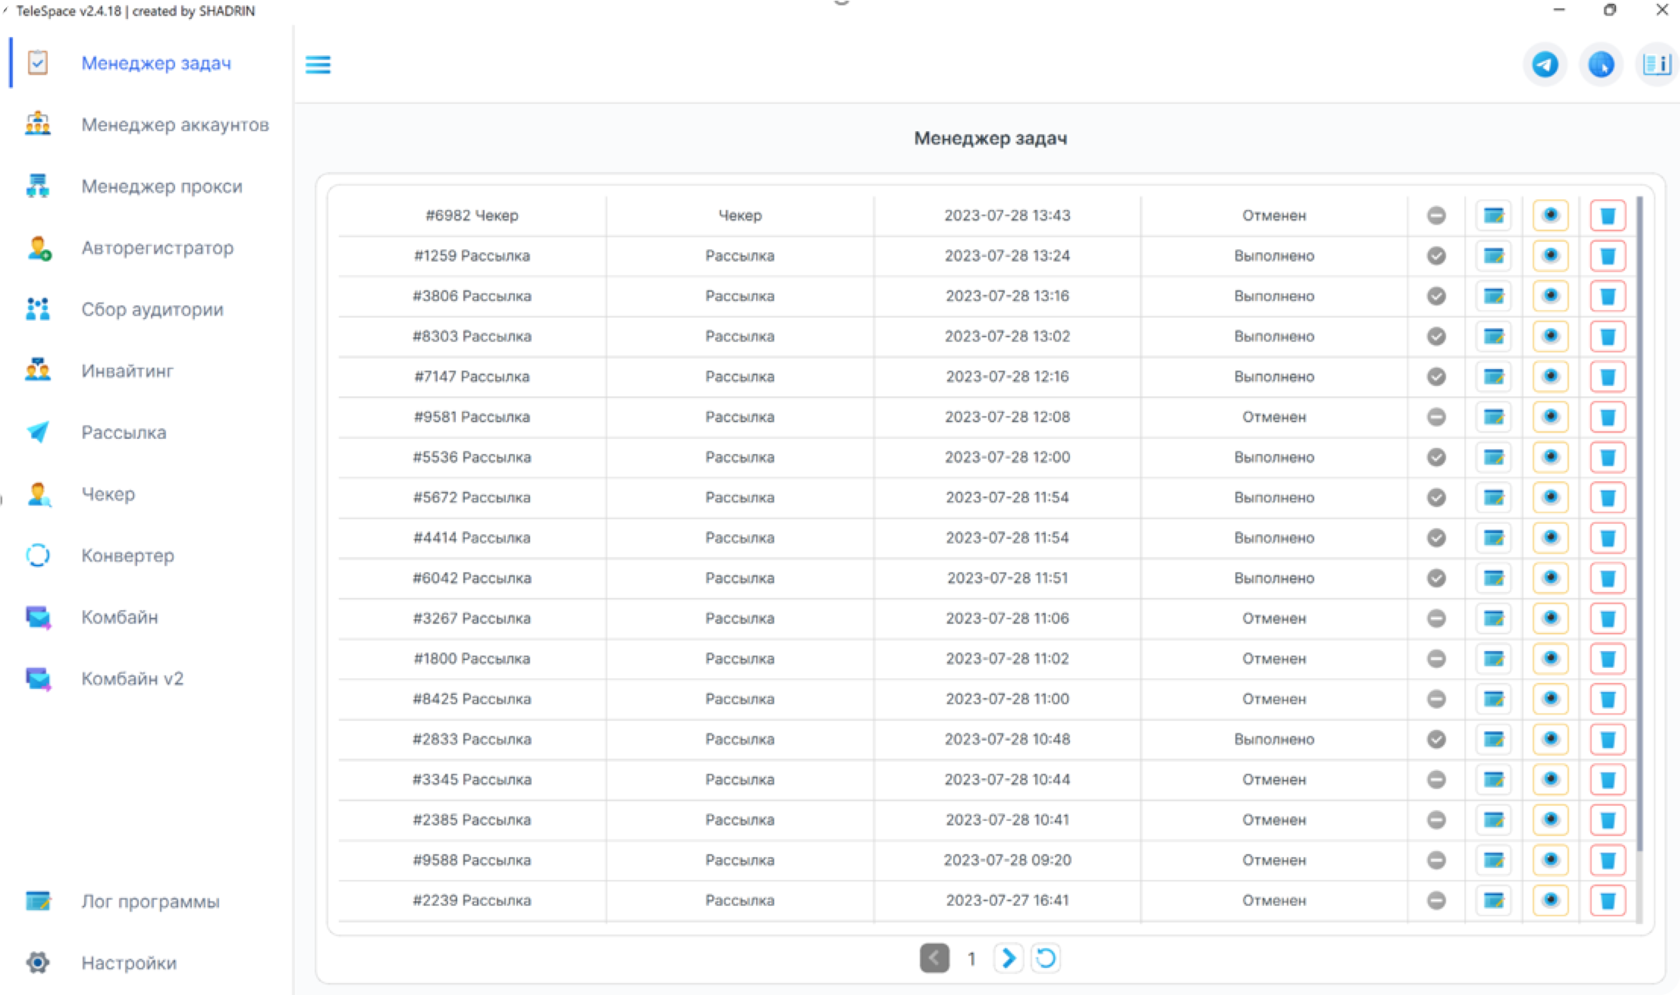
Task: View task #9581 Рассылка with eye icon
Action: [1551, 417]
